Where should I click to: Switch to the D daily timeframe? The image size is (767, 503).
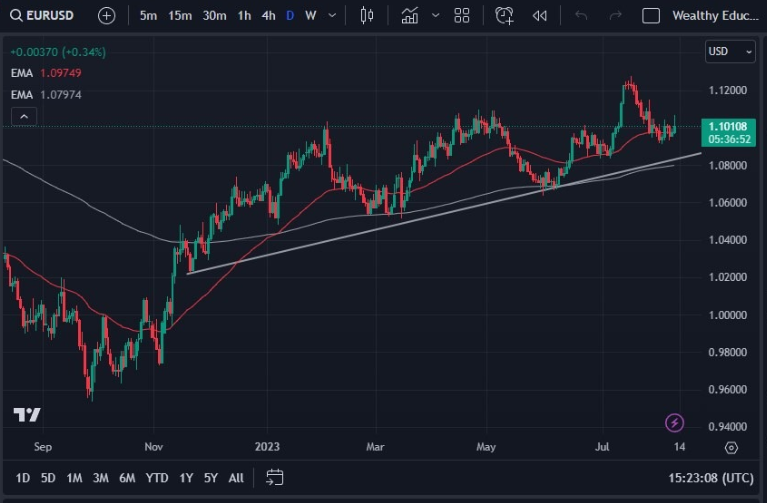290,16
